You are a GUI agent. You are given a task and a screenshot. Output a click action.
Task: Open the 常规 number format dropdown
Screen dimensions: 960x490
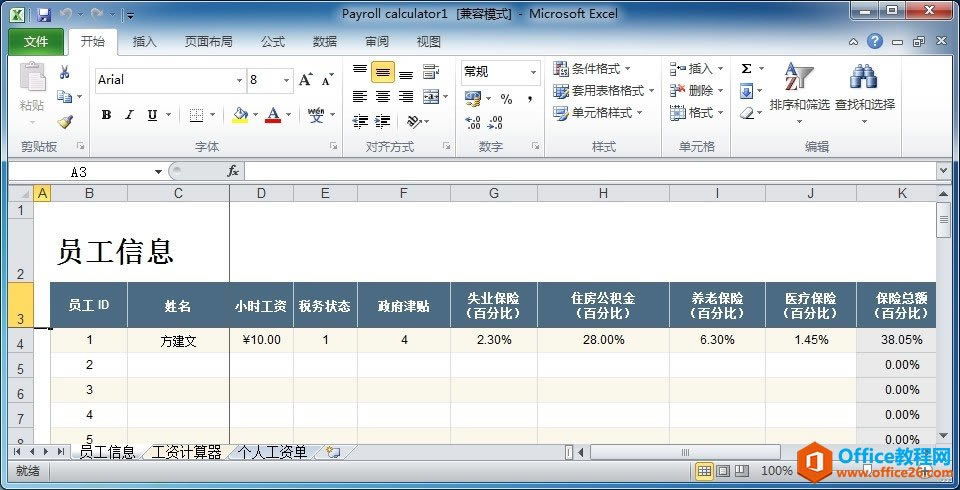pyautogui.click(x=533, y=72)
